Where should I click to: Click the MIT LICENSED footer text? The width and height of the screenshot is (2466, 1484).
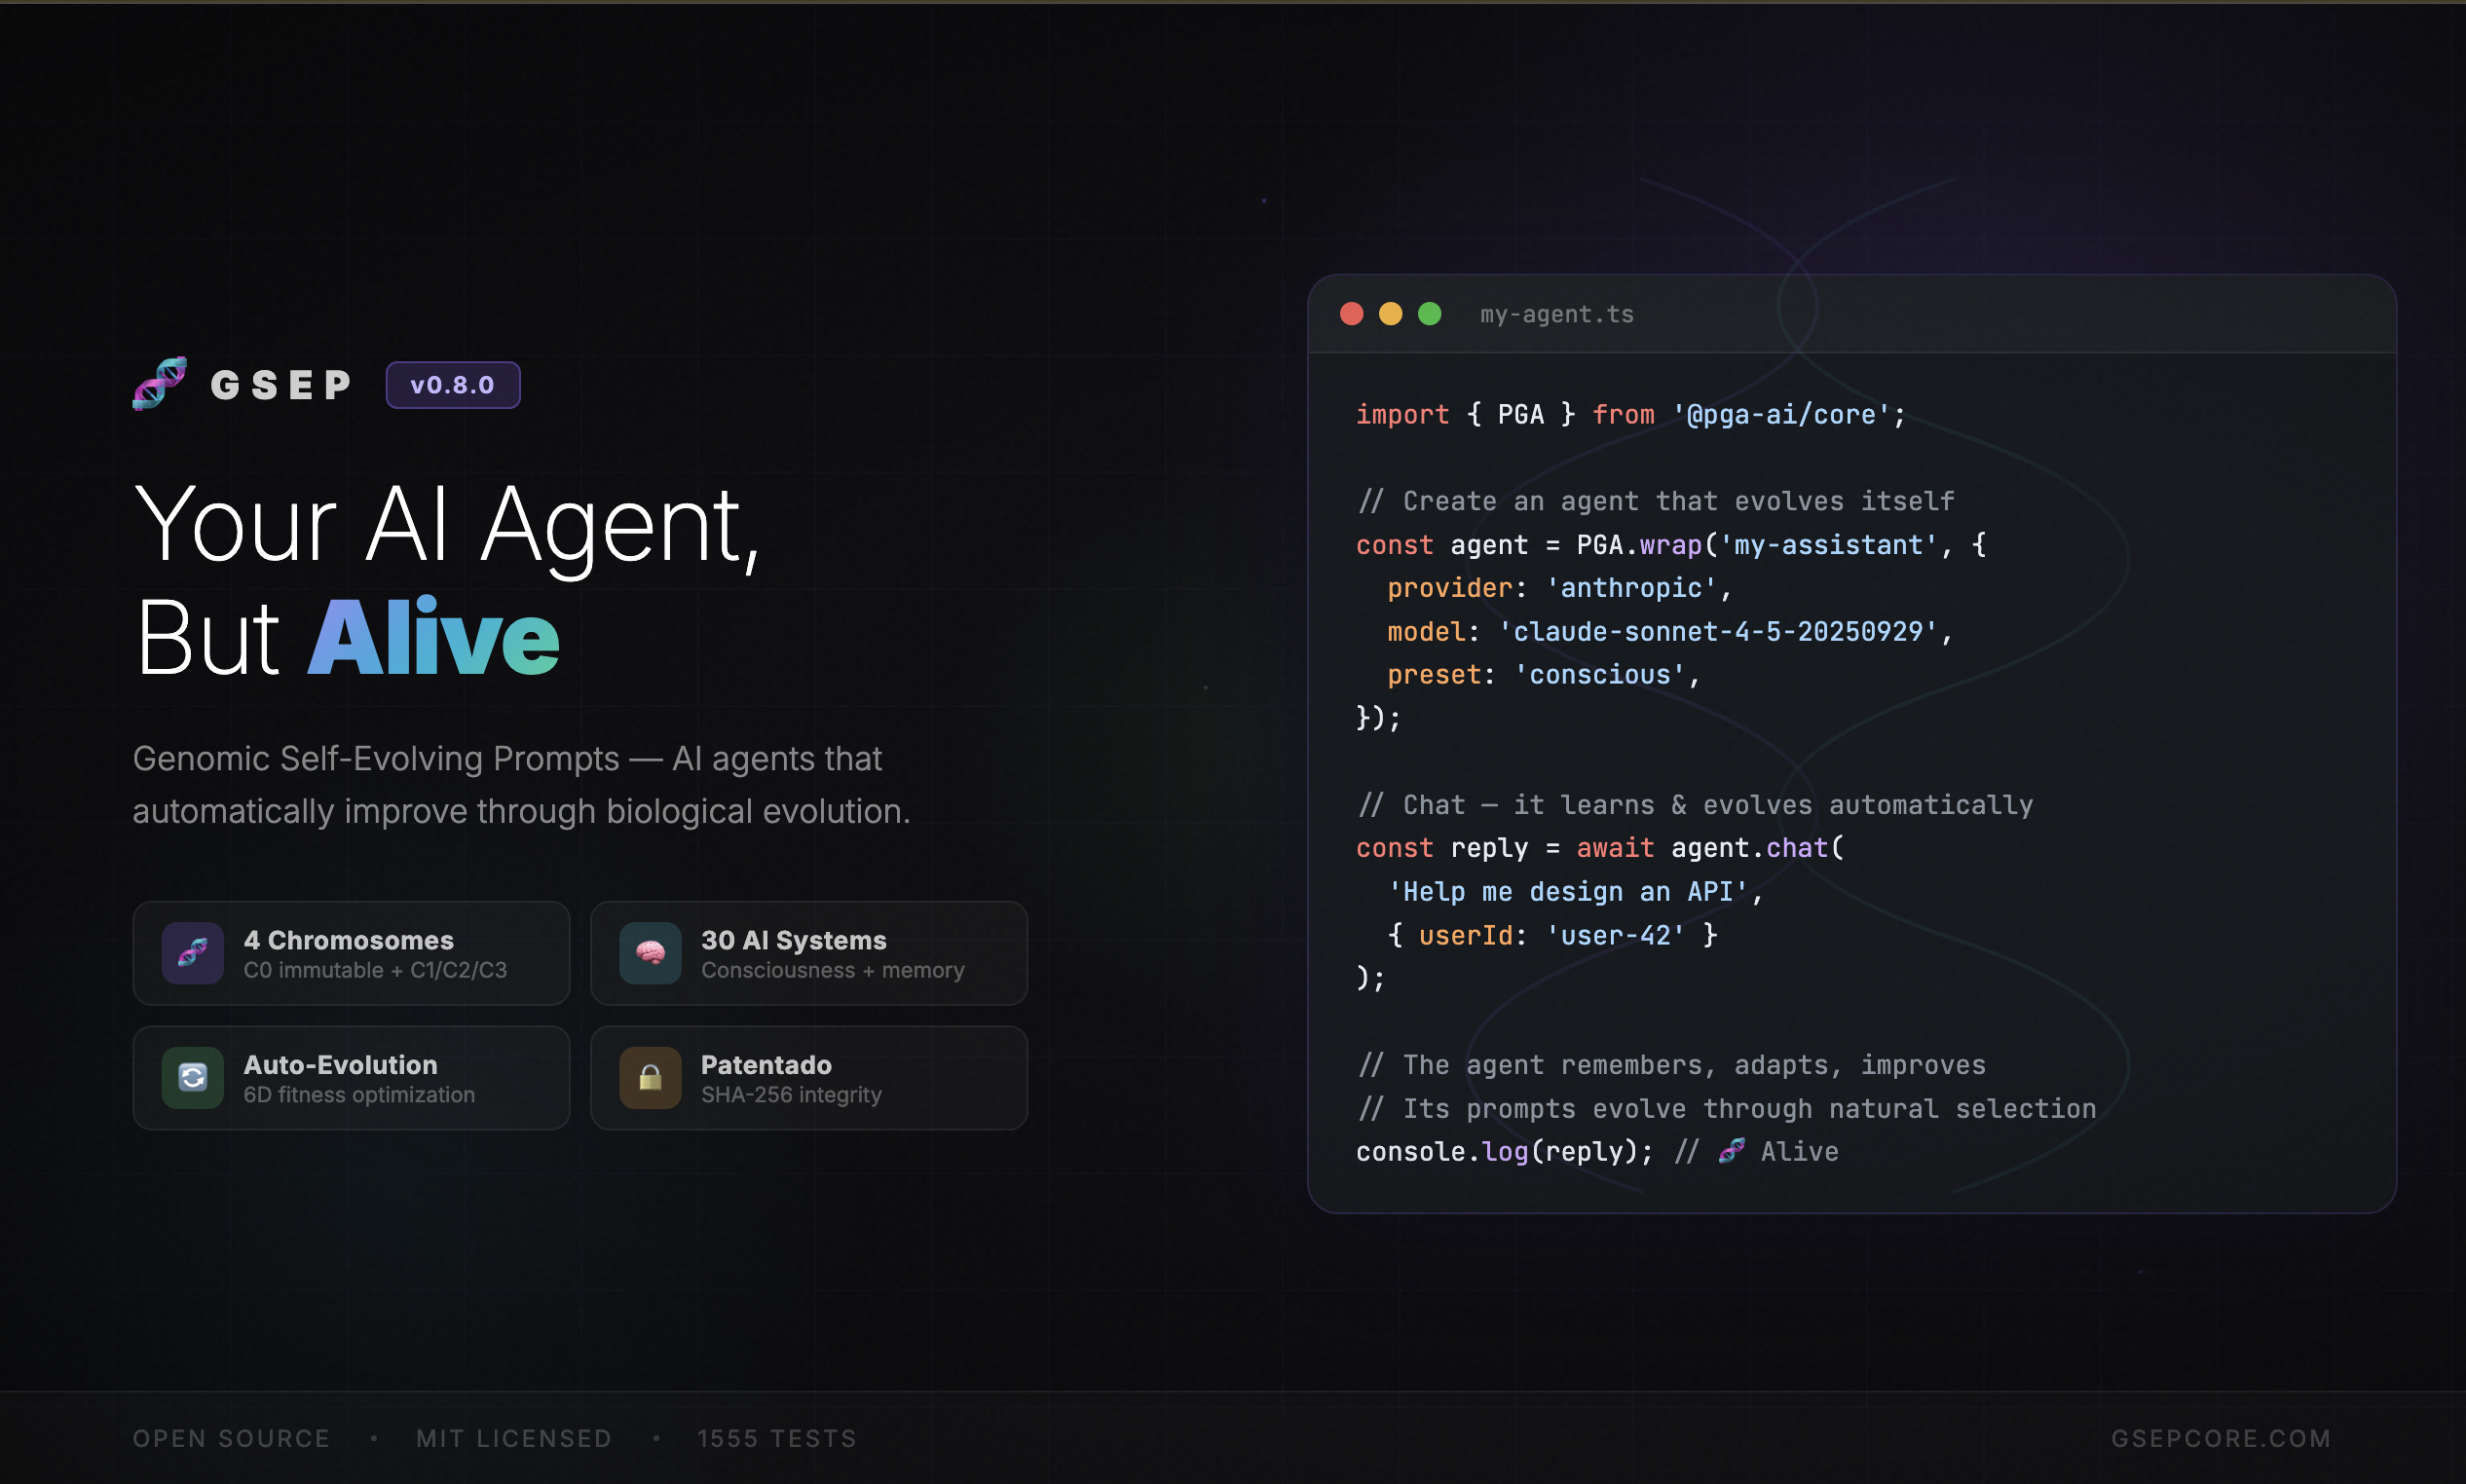click(514, 1438)
